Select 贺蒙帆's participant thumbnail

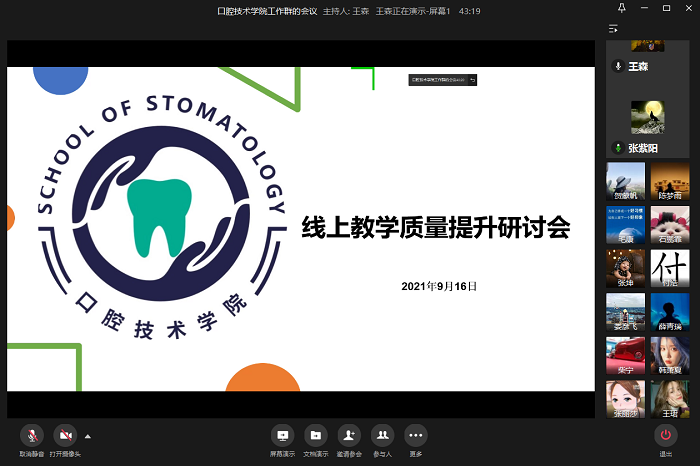click(626, 182)
